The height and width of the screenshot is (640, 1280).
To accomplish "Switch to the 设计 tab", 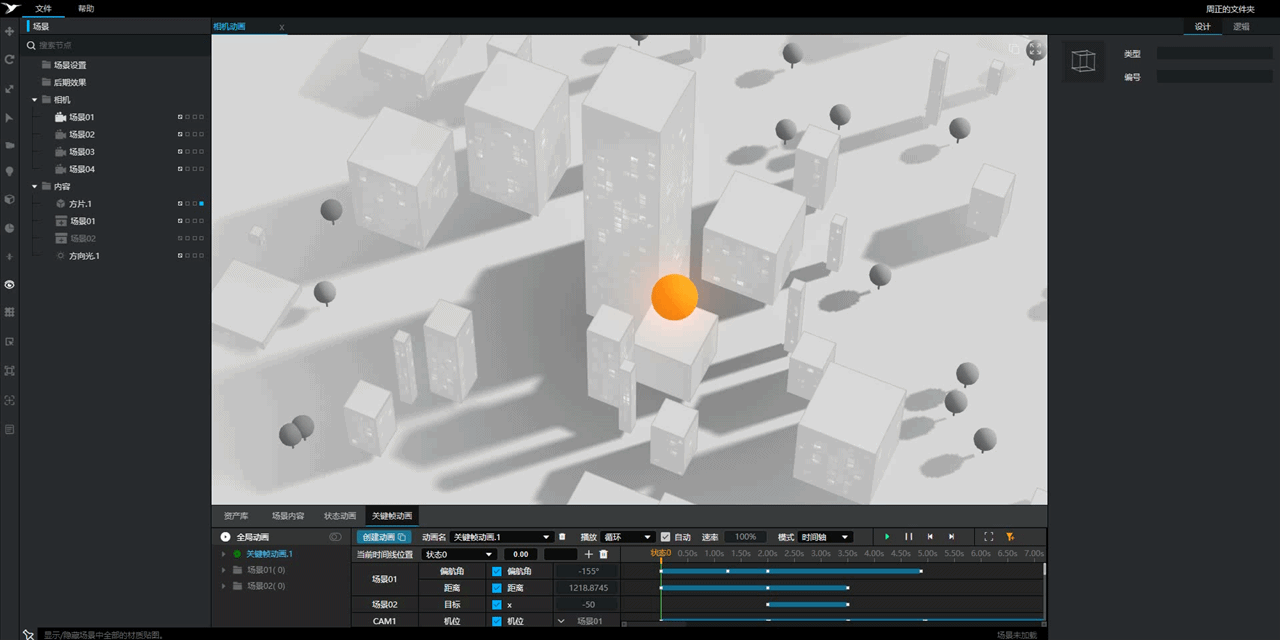I will tap(1203, 27).
